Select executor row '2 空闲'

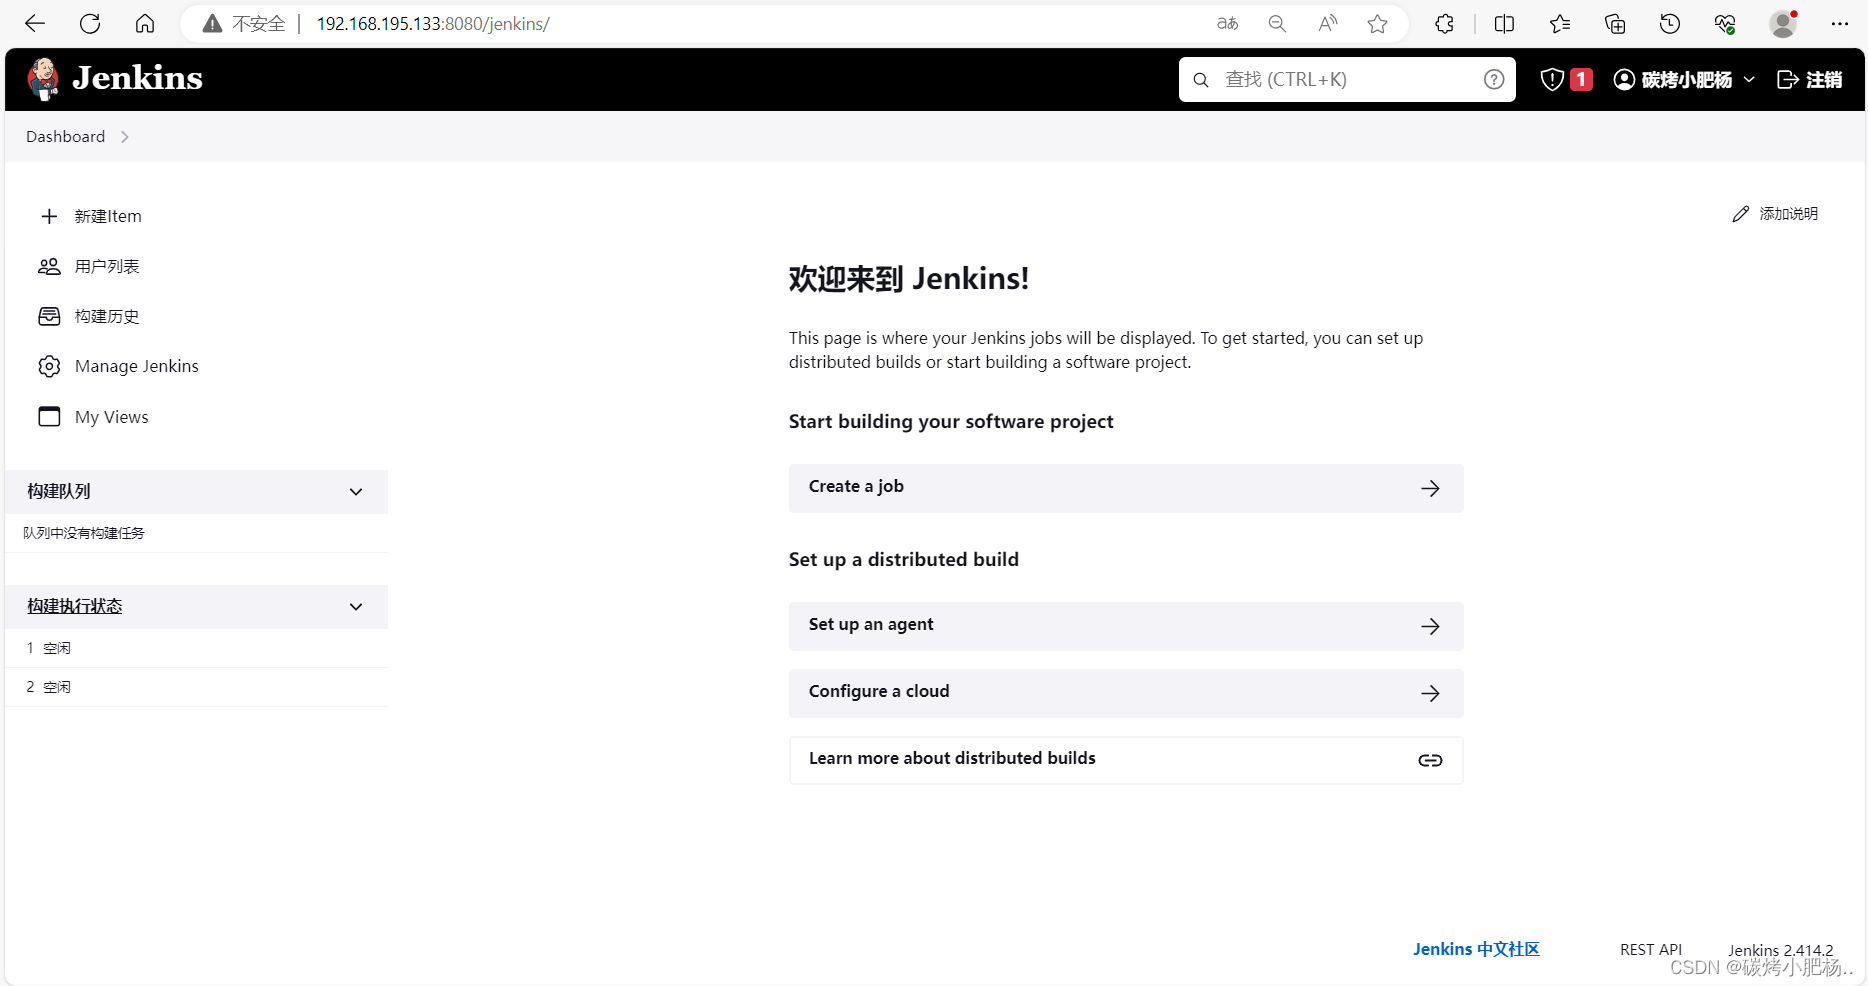(197, 687)
